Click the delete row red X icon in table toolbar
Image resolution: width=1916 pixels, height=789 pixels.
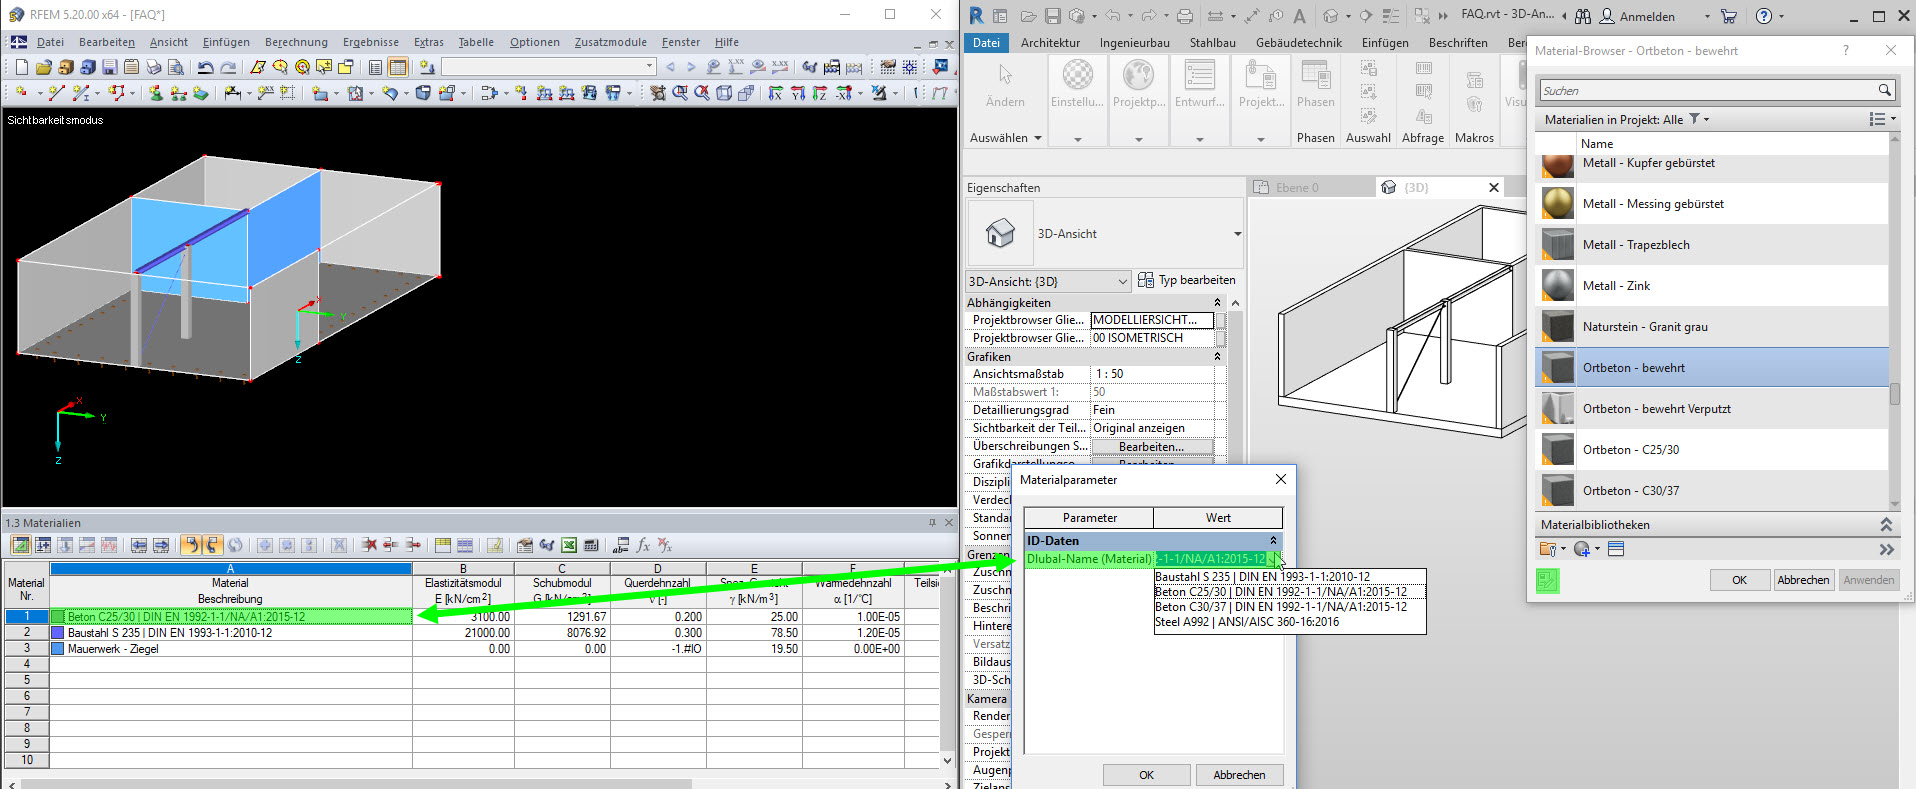[369, 545]
